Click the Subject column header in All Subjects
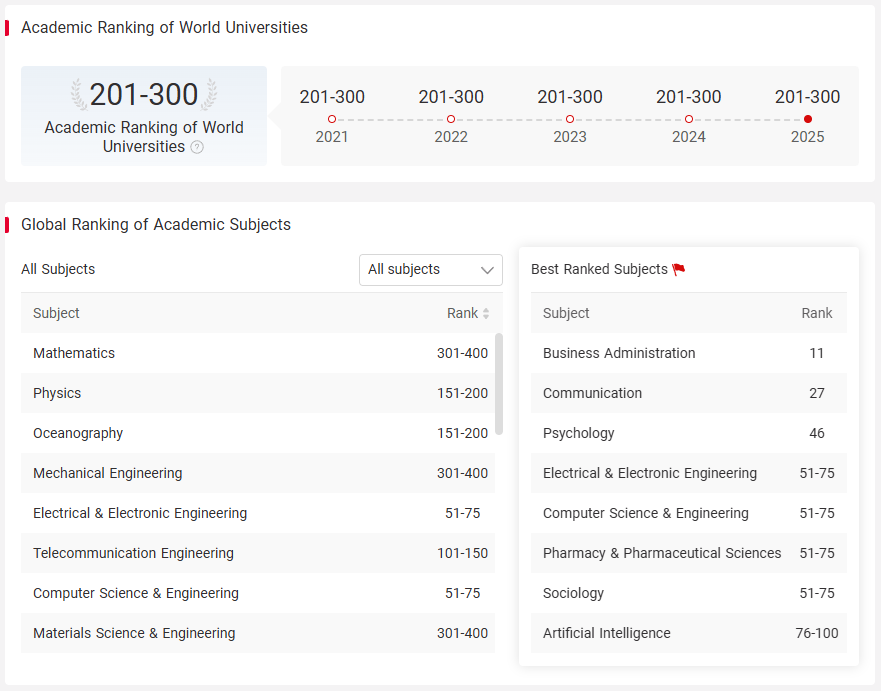This screenshot has width=881, height=691. [56, 313]
